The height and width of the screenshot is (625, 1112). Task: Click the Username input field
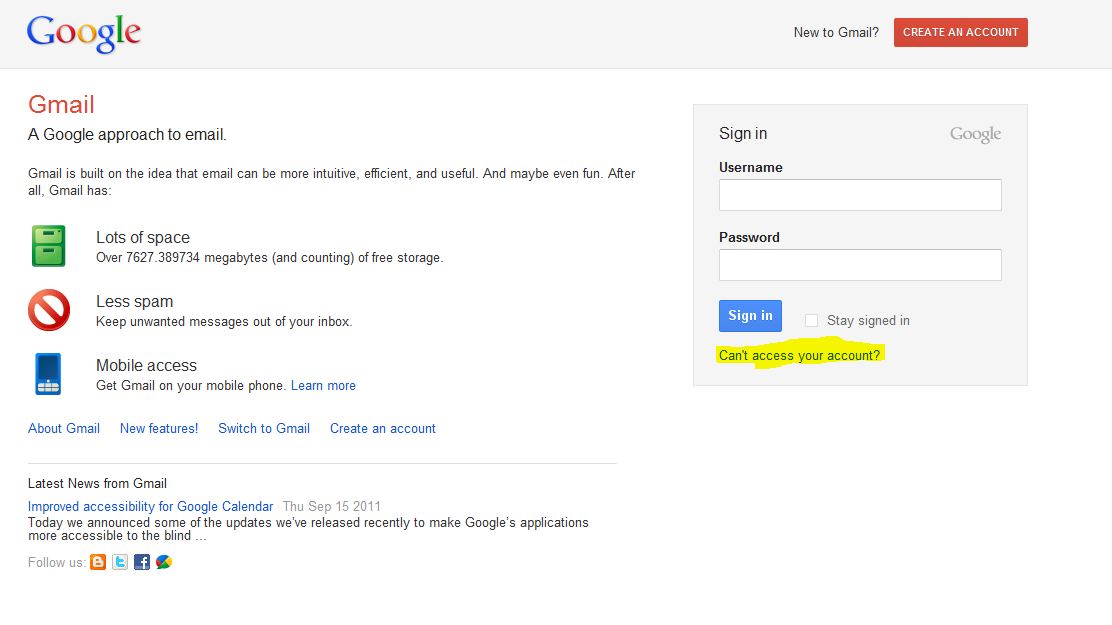point(860,195)
